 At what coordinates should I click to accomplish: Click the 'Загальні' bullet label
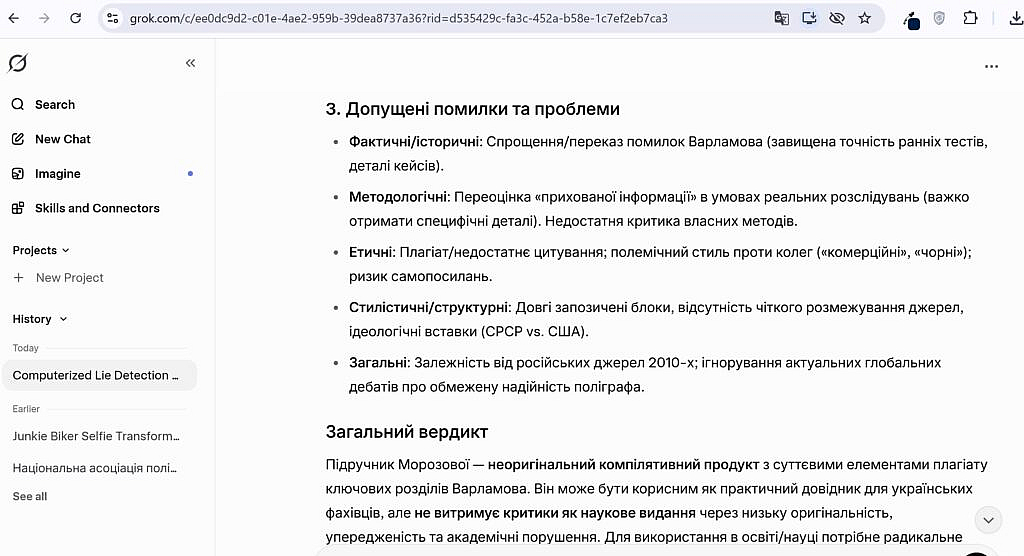click(379, 363)
